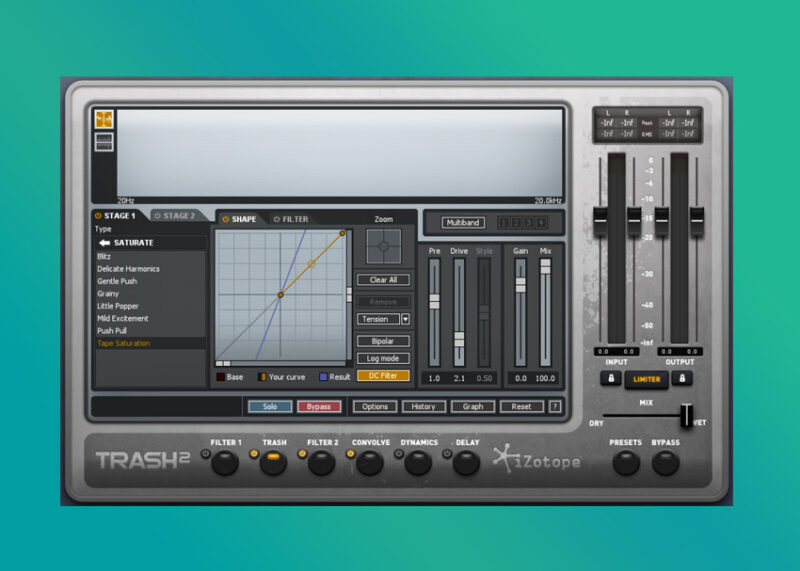Viewport: 800px width, 571px height.
Task: Open the Trash module knob
Action: [x=273, y=463]
